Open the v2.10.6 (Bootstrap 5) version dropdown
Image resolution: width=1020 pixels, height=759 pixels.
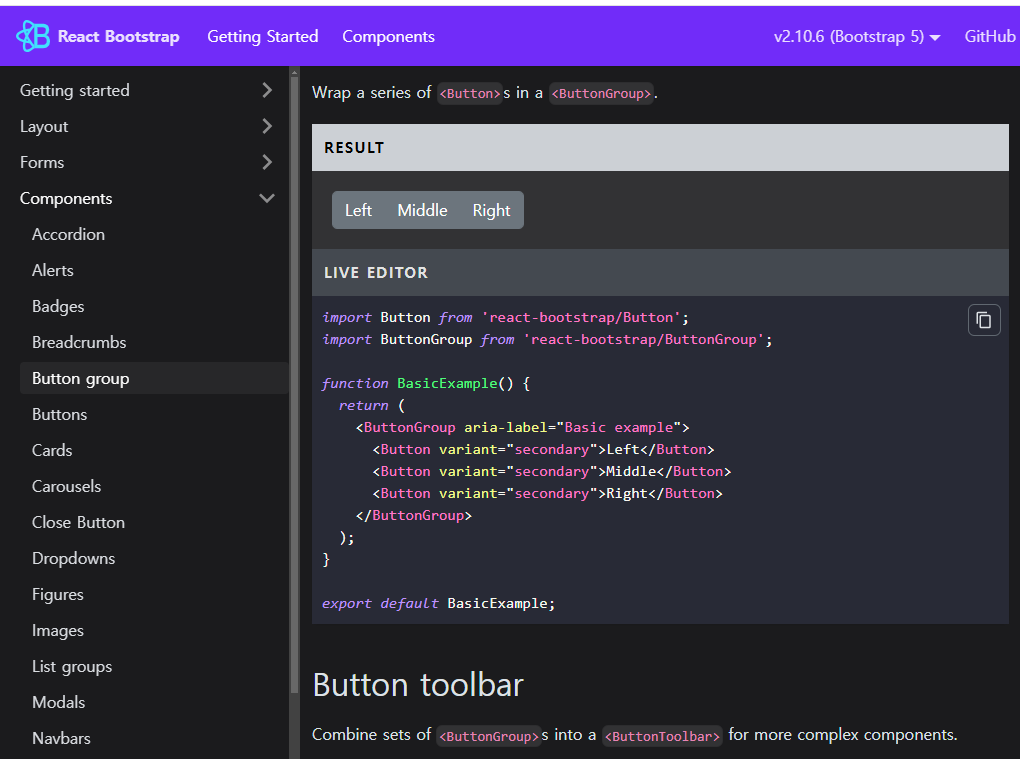857,36
